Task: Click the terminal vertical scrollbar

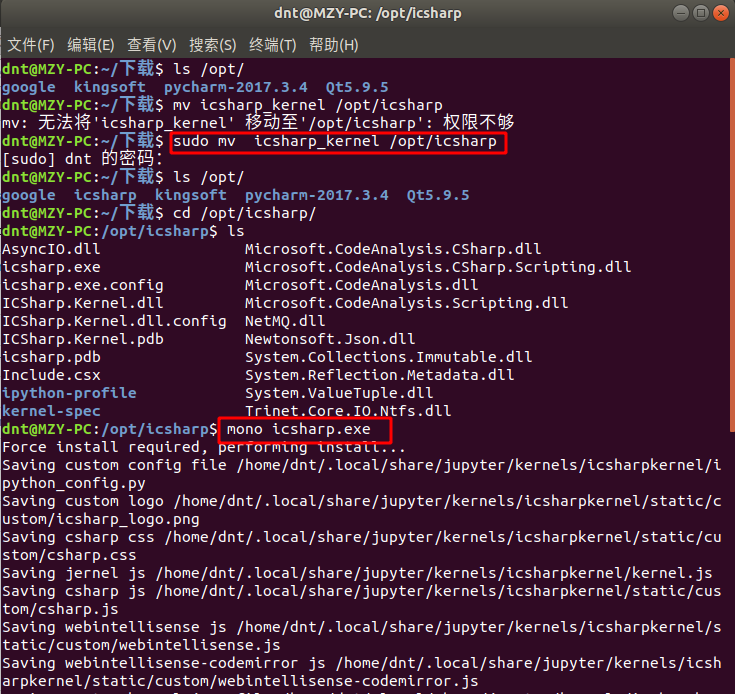Action: [732, 244]
